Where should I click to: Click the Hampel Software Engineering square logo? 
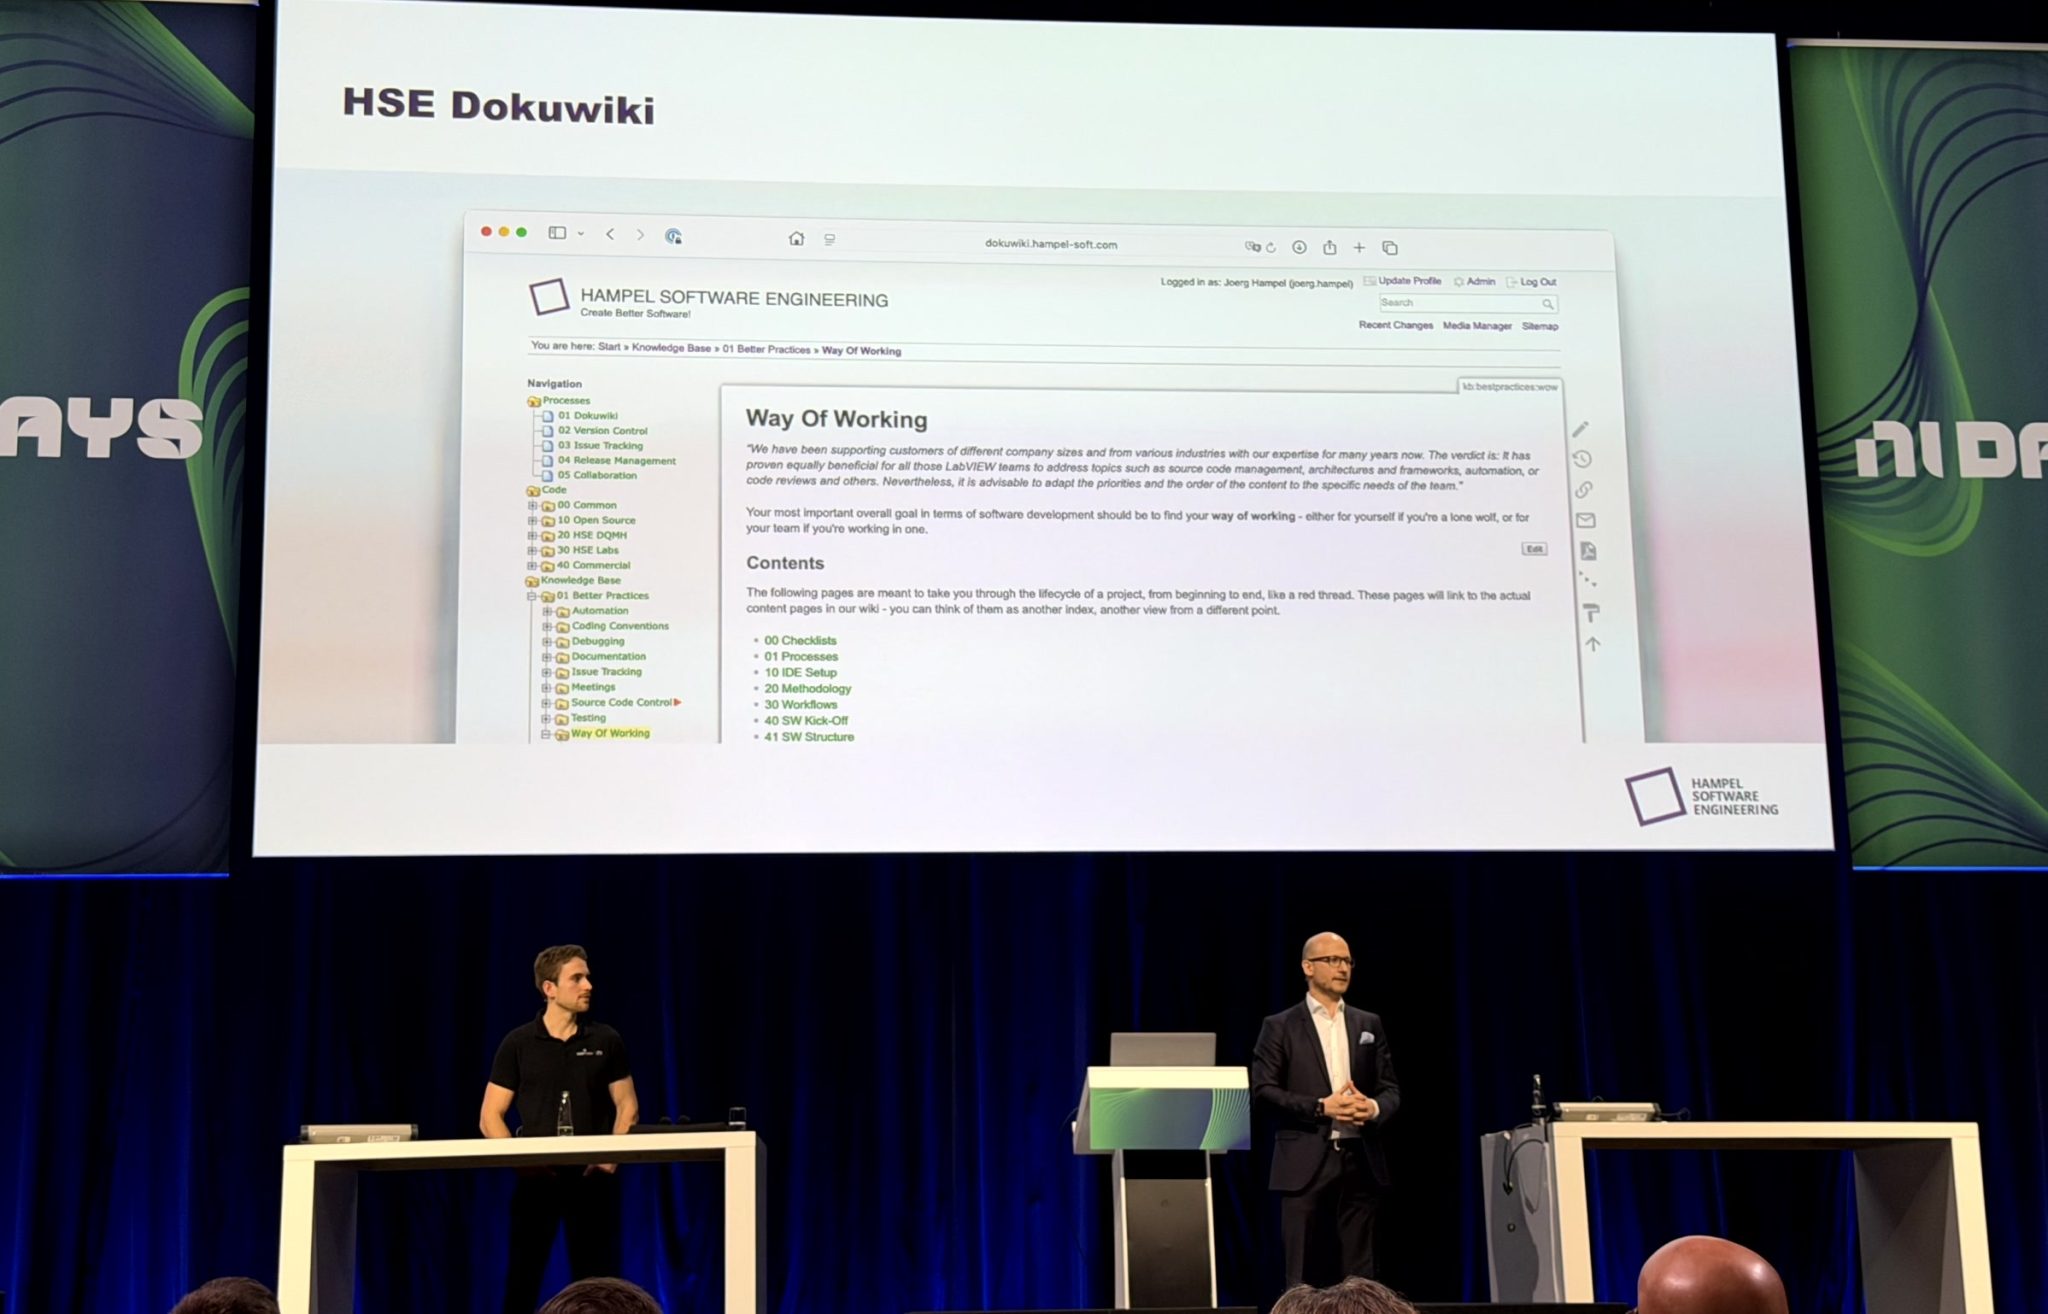[x=549, y=297]
